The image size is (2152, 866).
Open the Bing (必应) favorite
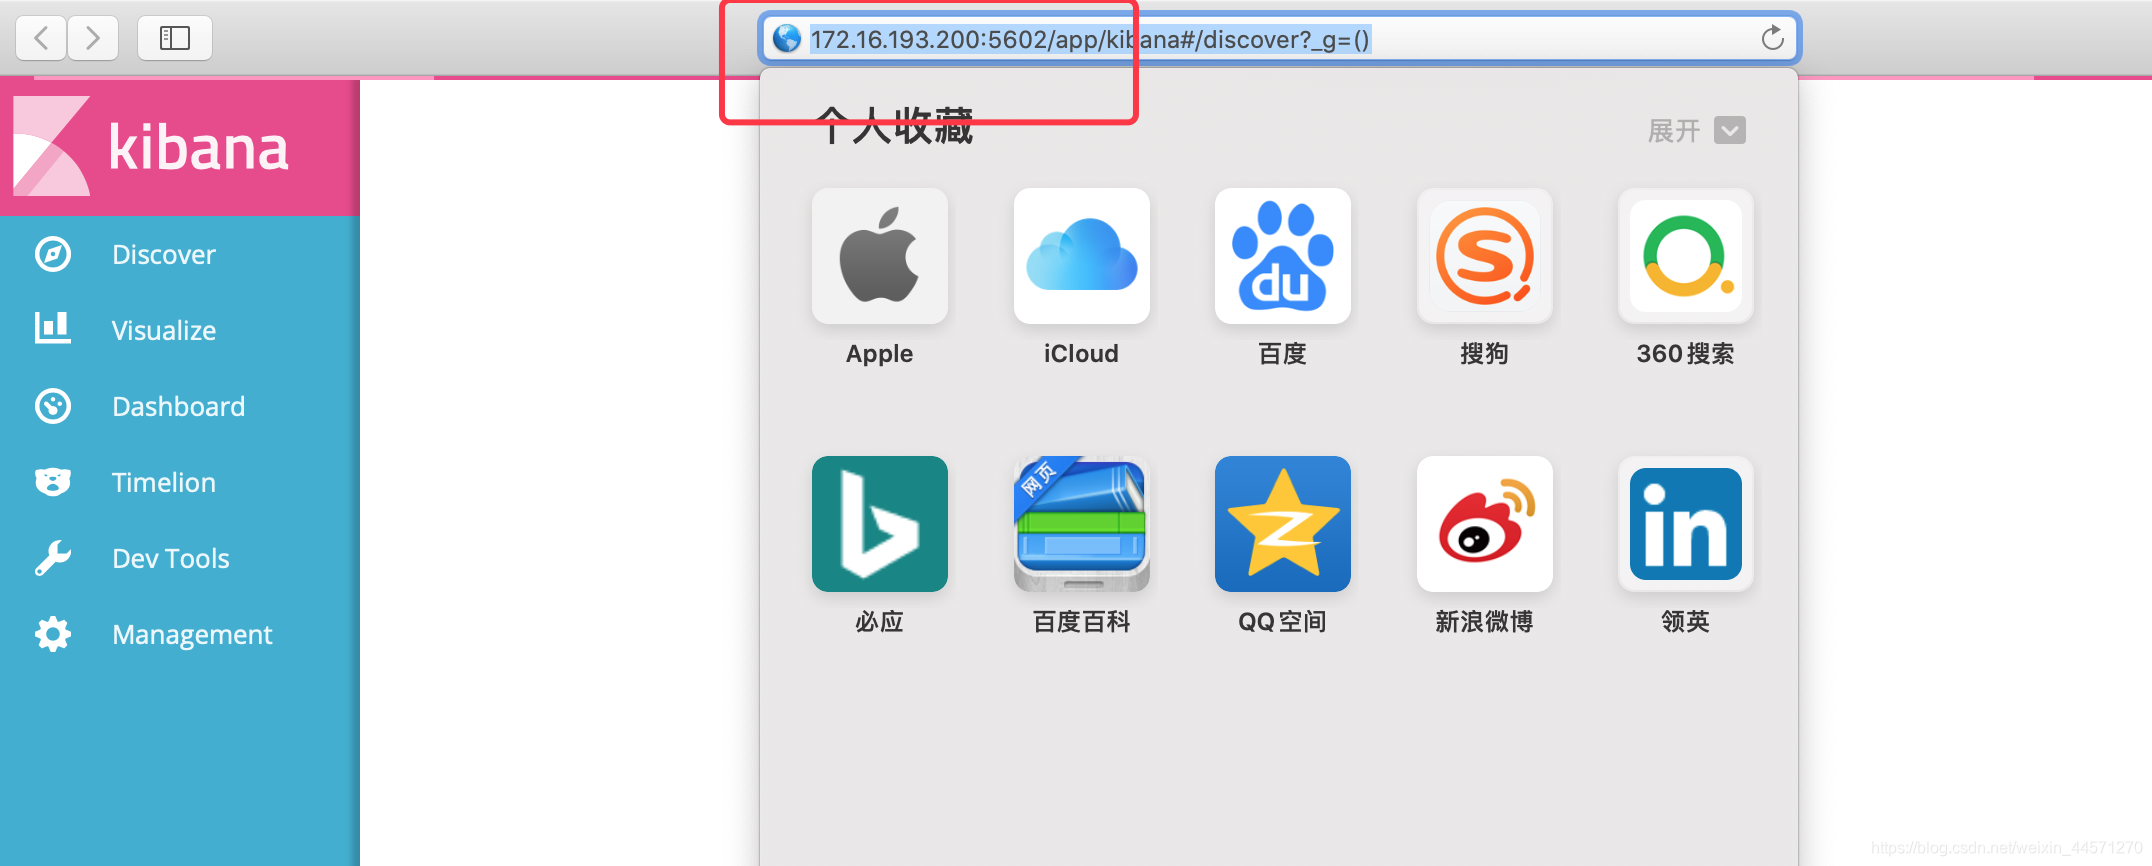880,524
